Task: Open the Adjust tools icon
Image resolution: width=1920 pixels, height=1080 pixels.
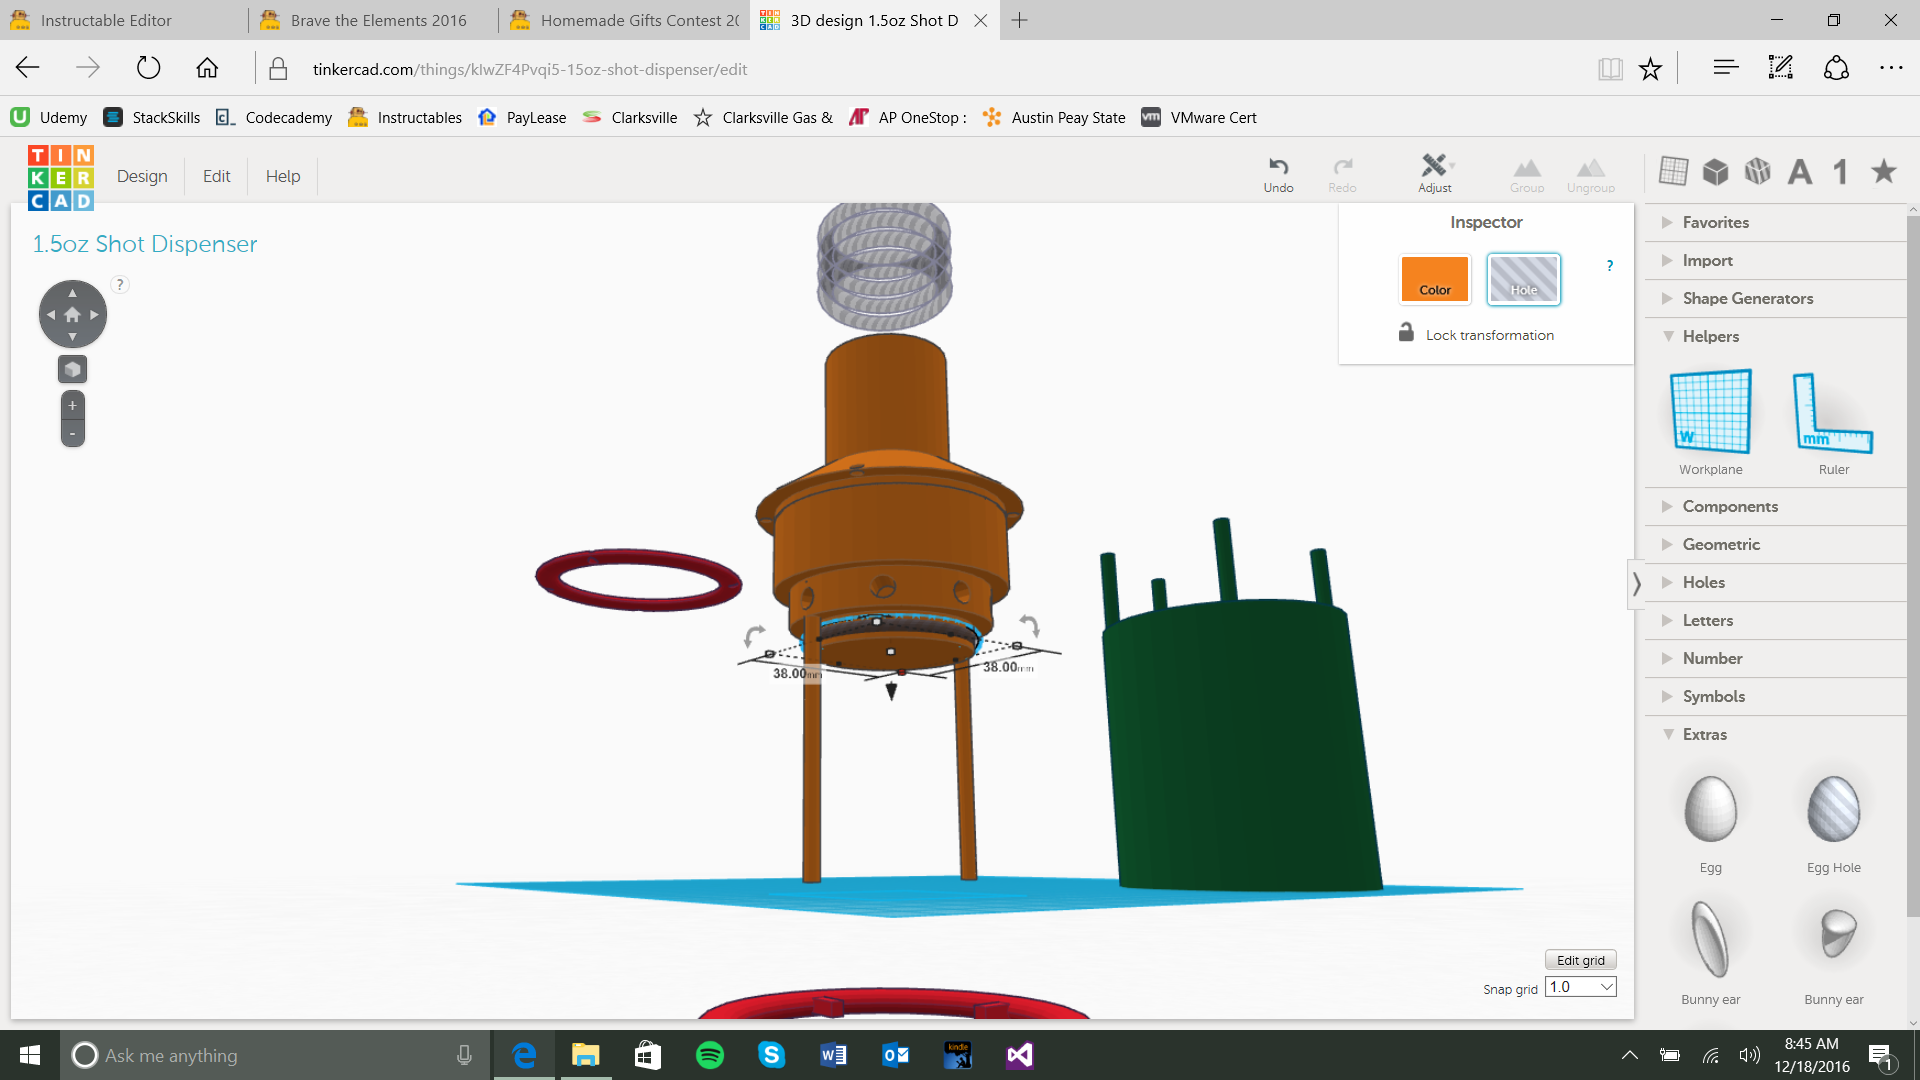Action: (1434, 166)
